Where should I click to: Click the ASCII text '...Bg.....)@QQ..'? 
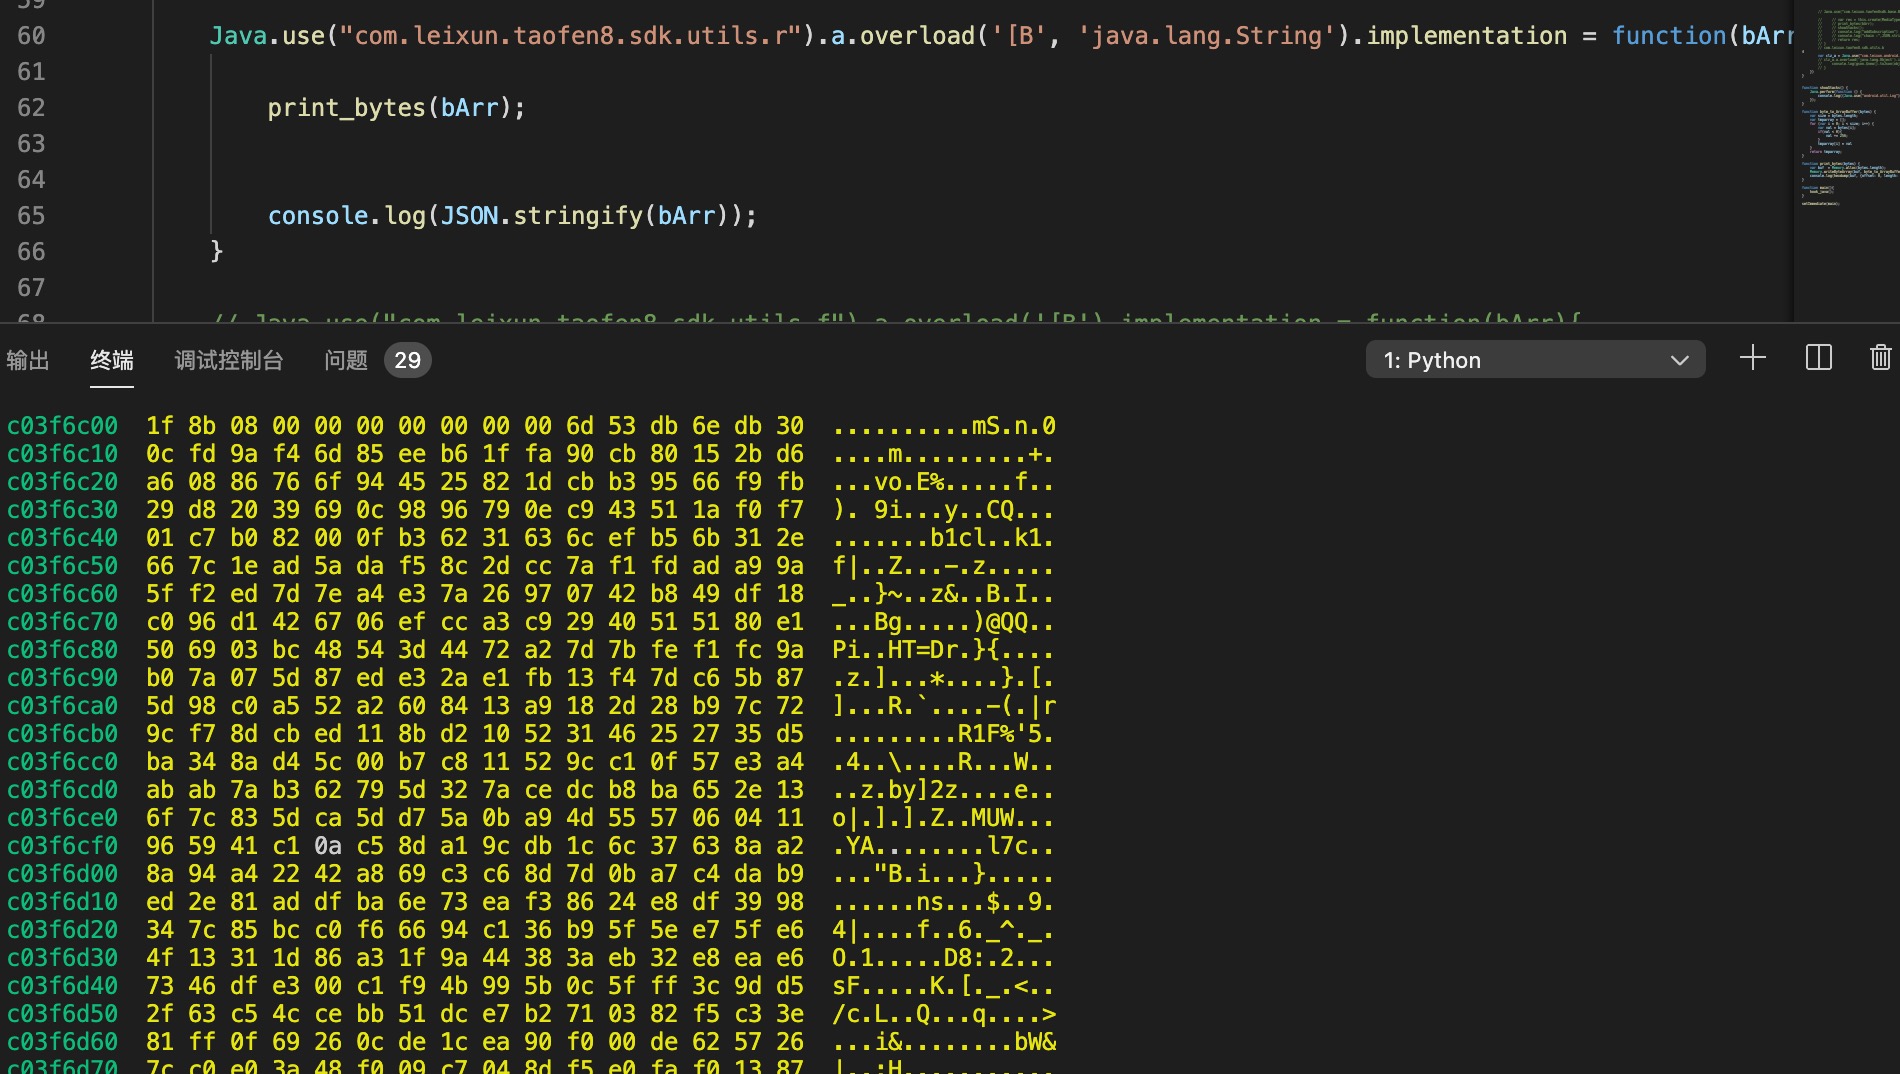pos(944,622)
